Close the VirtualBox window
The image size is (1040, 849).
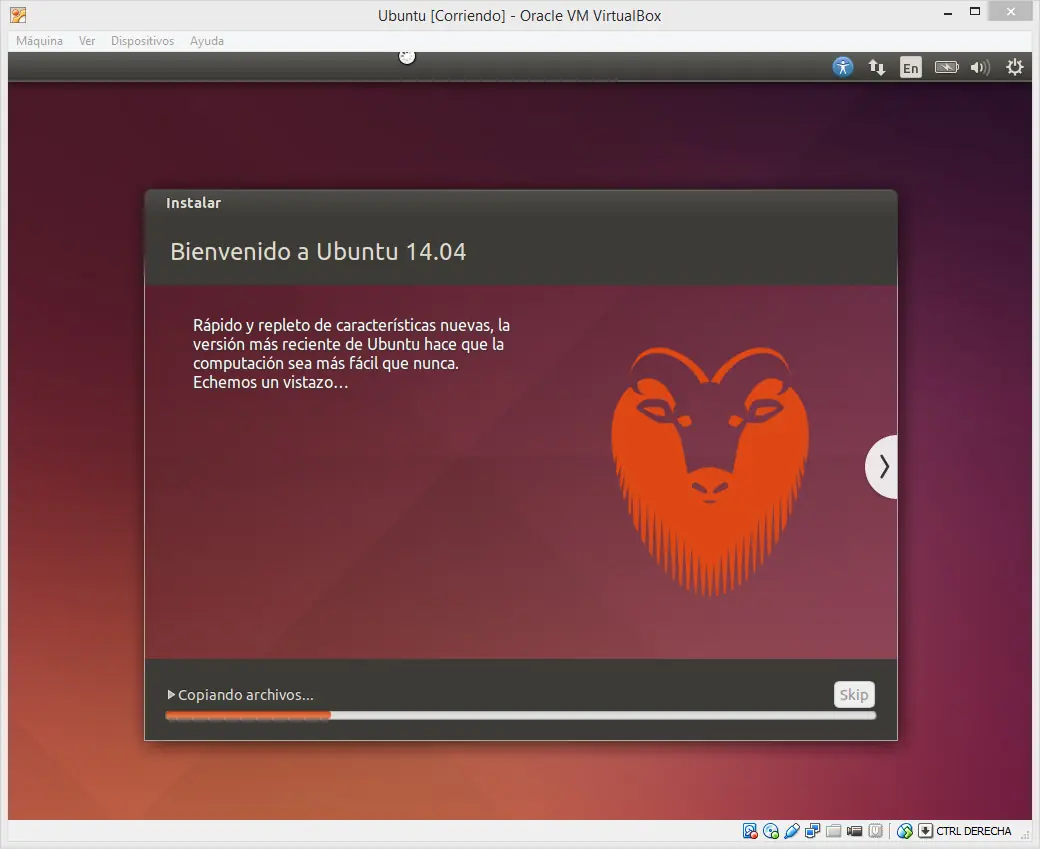1010,11
